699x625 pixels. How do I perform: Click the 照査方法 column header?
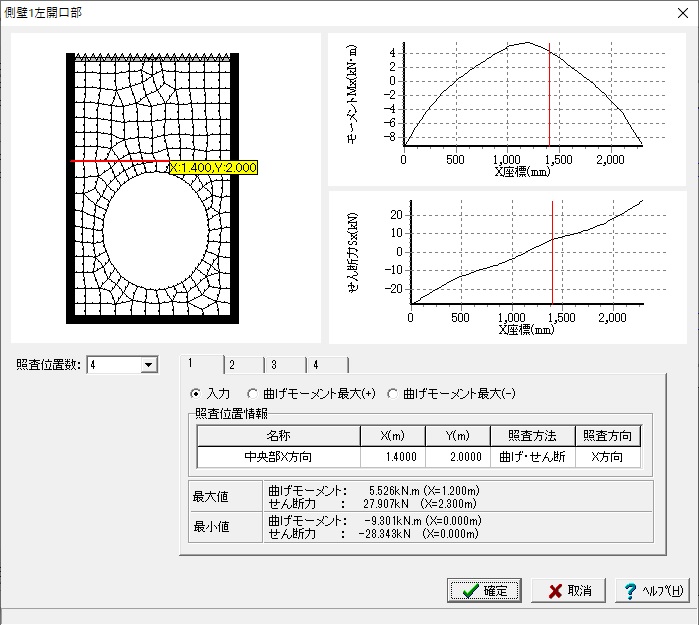(x=533, y=436)
